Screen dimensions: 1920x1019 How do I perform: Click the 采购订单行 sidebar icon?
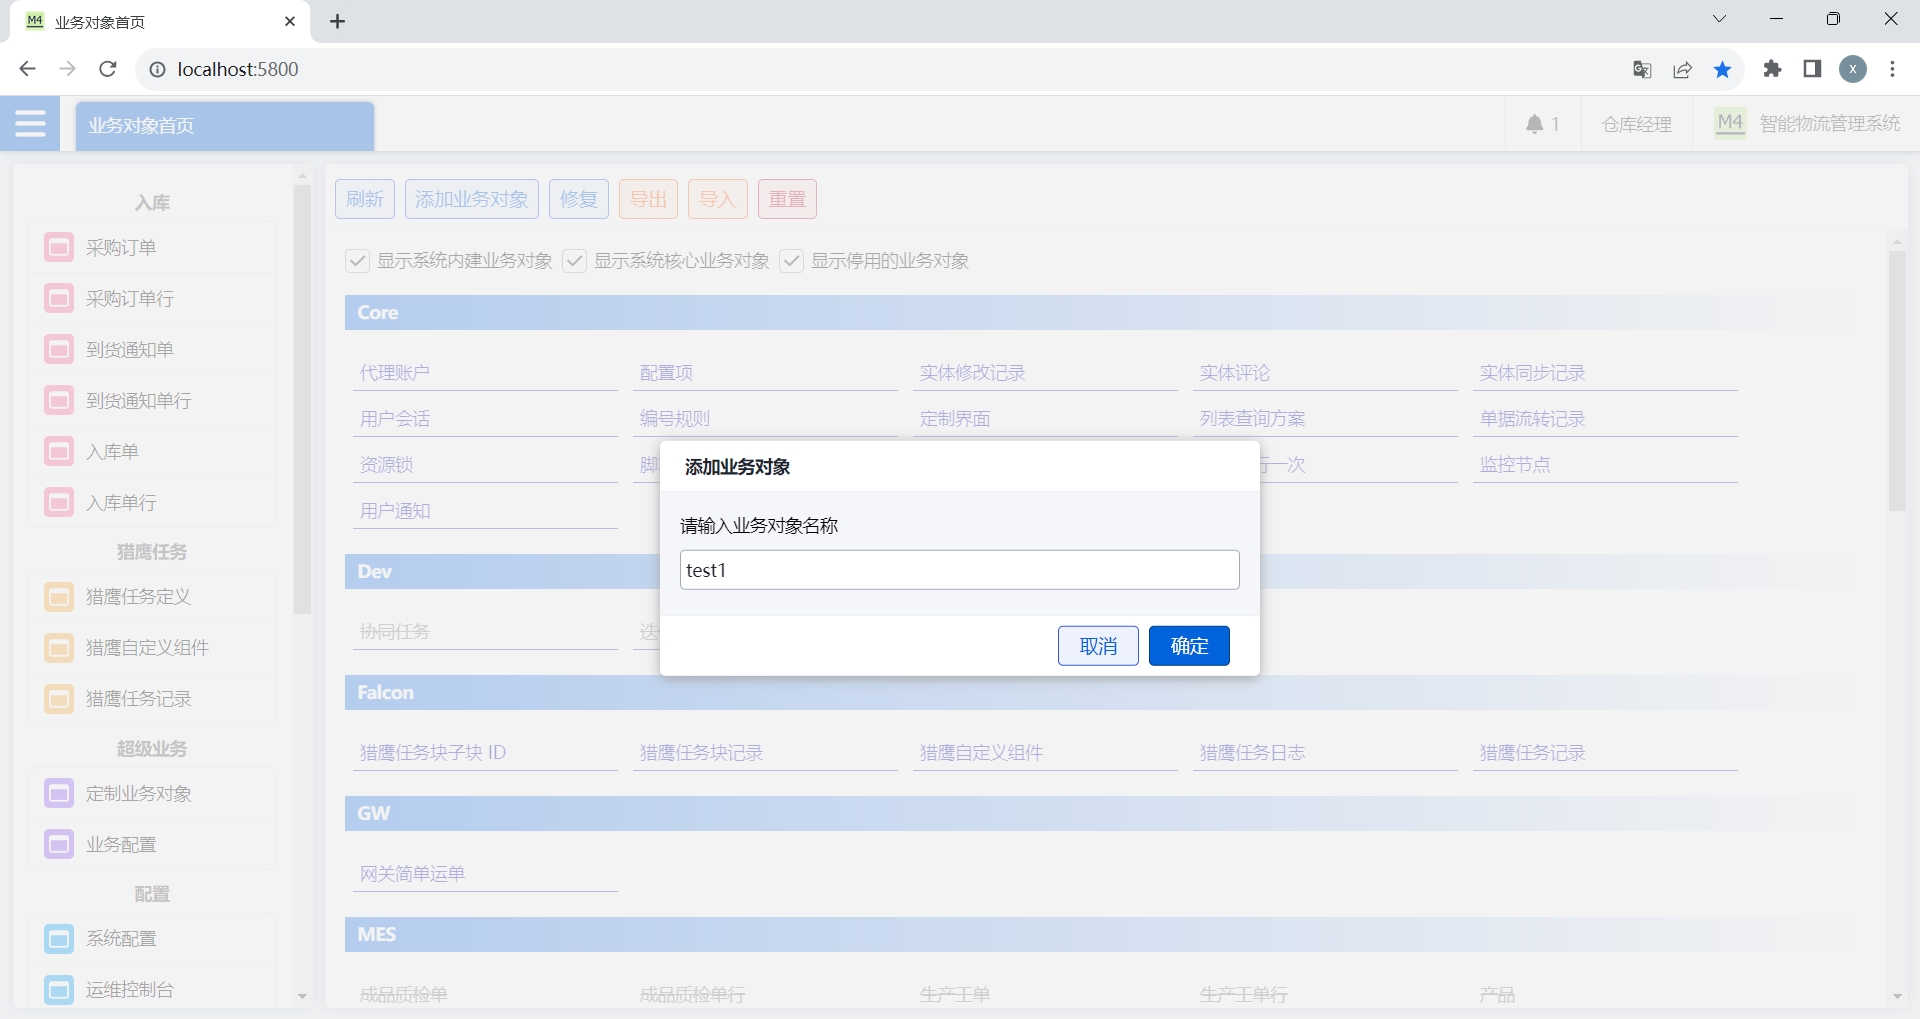[59, 298]
